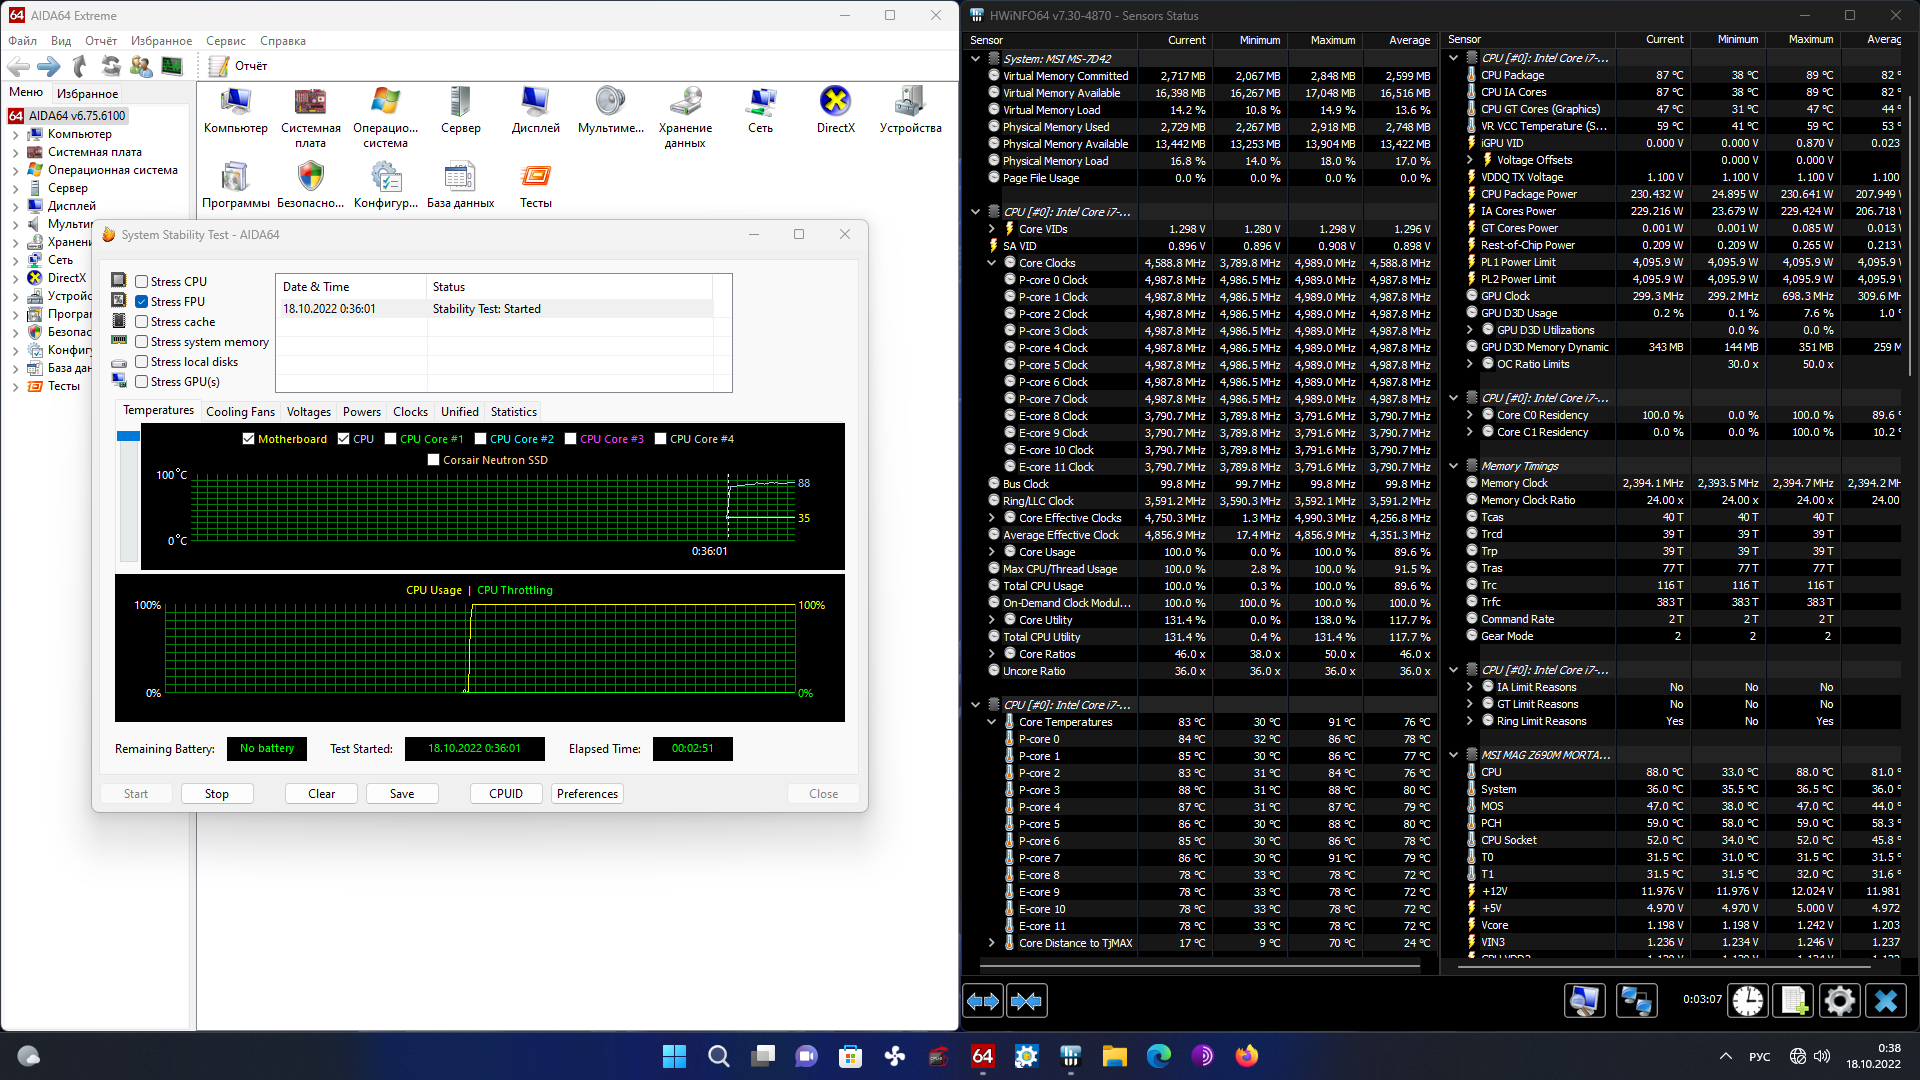Open the Сервис menu
The height and width of the screenshot is (1080, 1920).
click(x=226, y=41)
